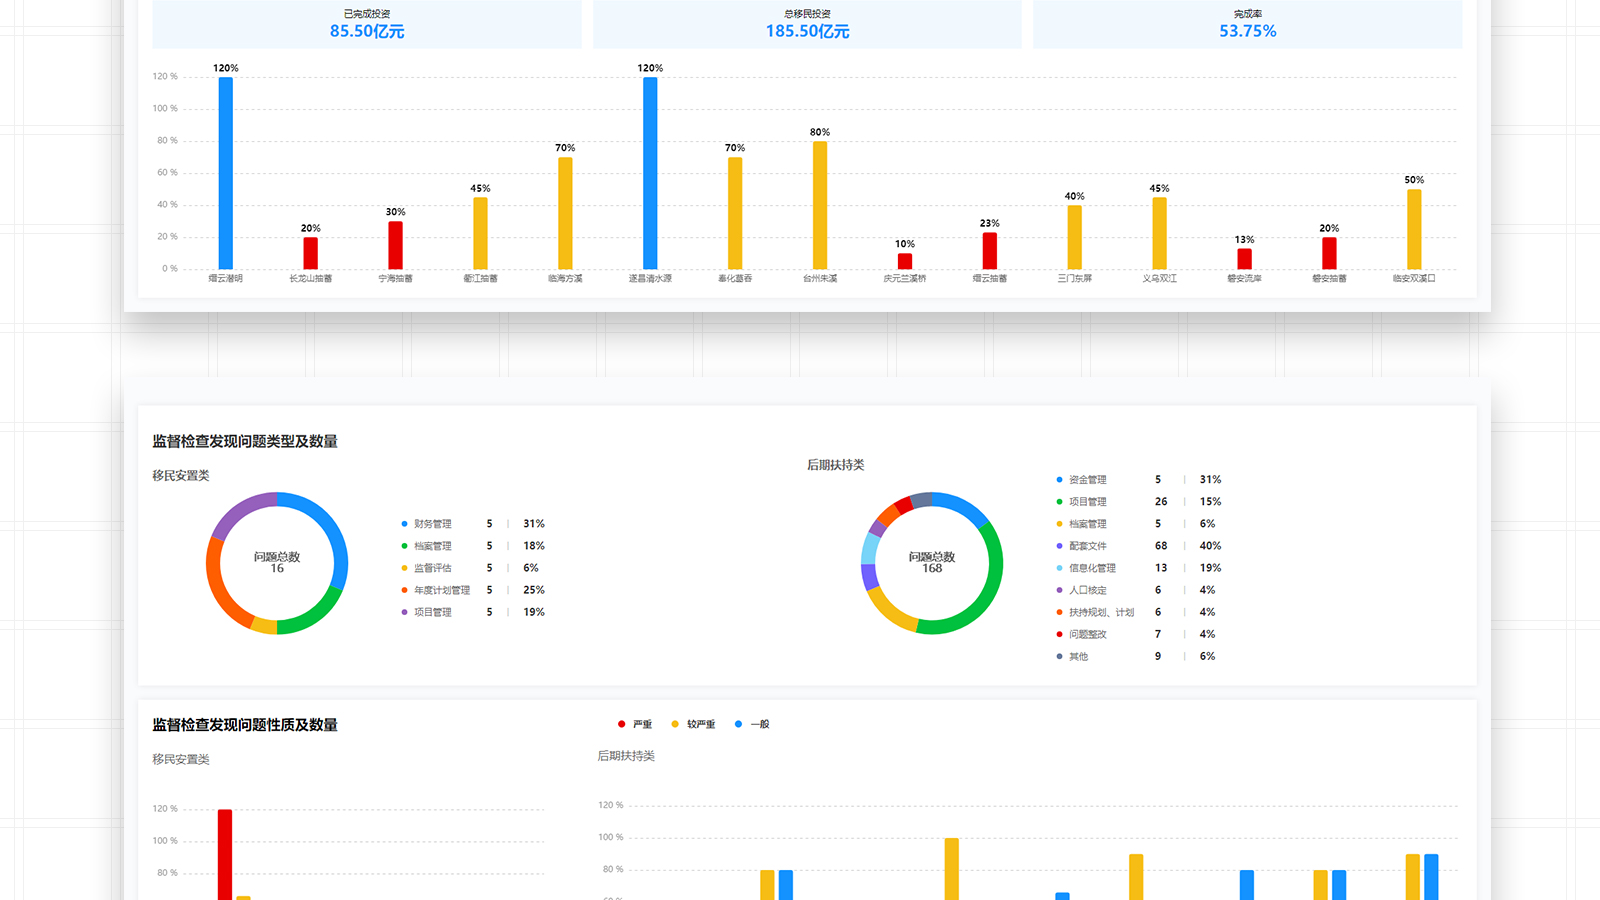Click the 50% bar for 临安双溪口
The width and height of the screenshot is (1600, 900).
(x=1414, y=229)
